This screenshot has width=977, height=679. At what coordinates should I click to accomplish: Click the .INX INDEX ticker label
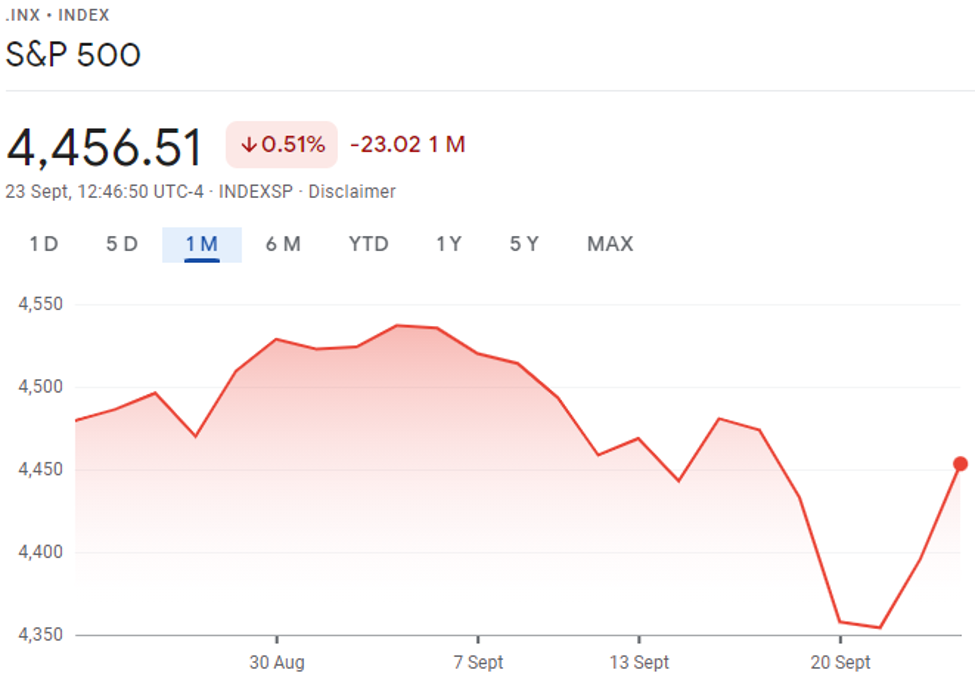[x=58, y=15]
